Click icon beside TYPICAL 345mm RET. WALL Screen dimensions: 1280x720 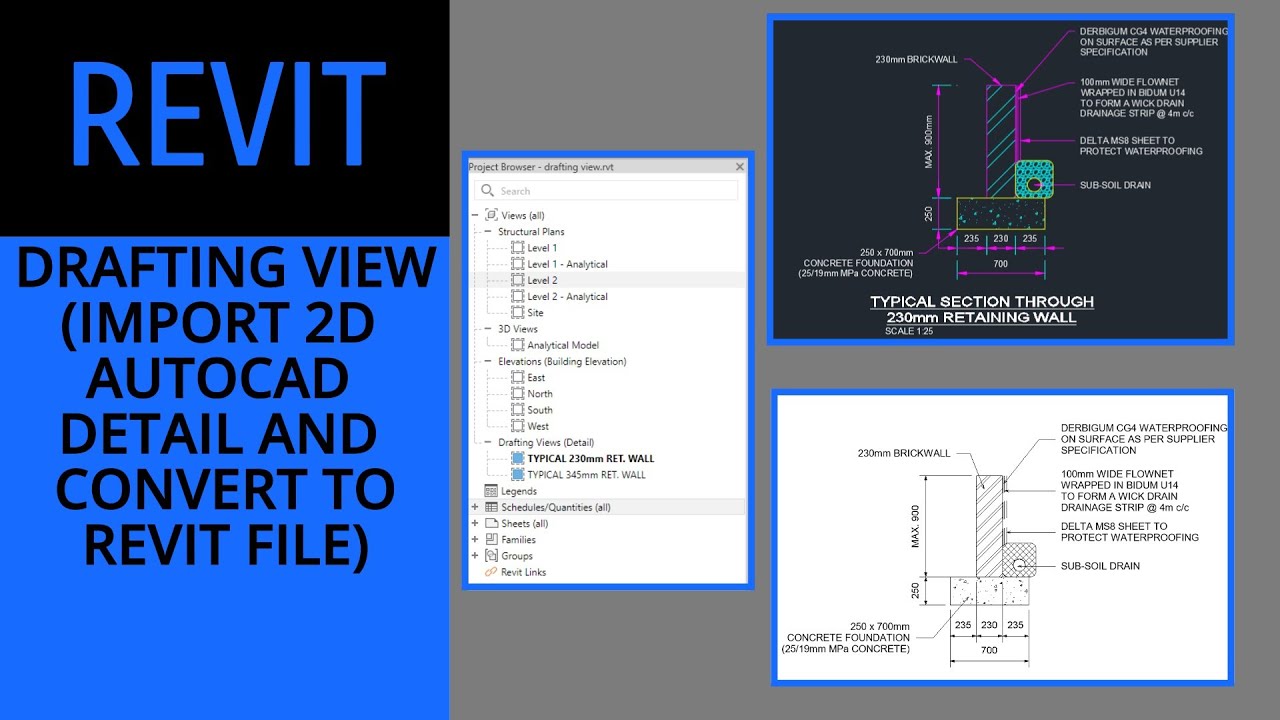517,474
